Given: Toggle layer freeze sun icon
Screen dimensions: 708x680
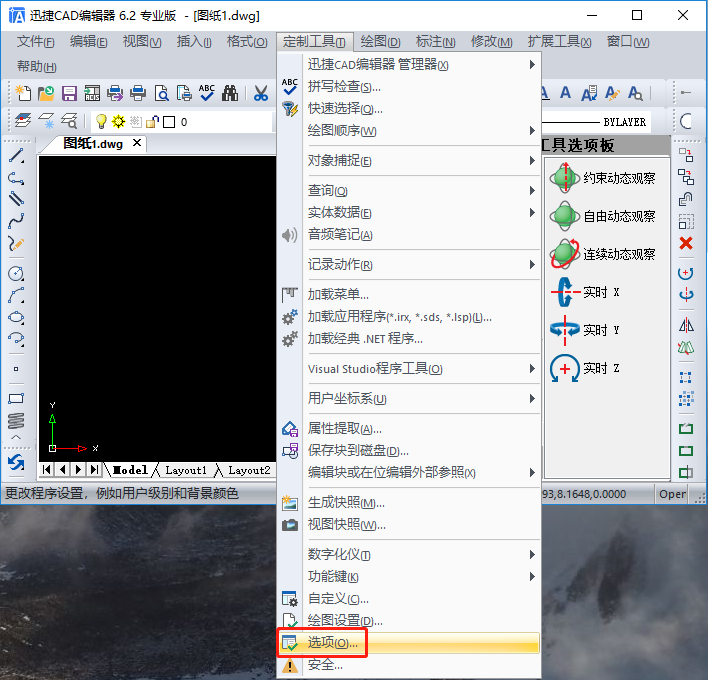Looking at the screenshot, I should tap(118, 121).
